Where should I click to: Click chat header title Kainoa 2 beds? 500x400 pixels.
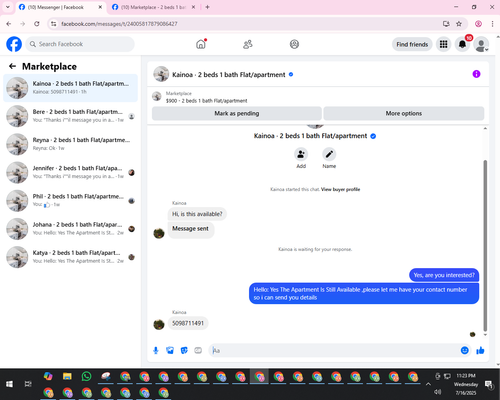coord(229,75)
